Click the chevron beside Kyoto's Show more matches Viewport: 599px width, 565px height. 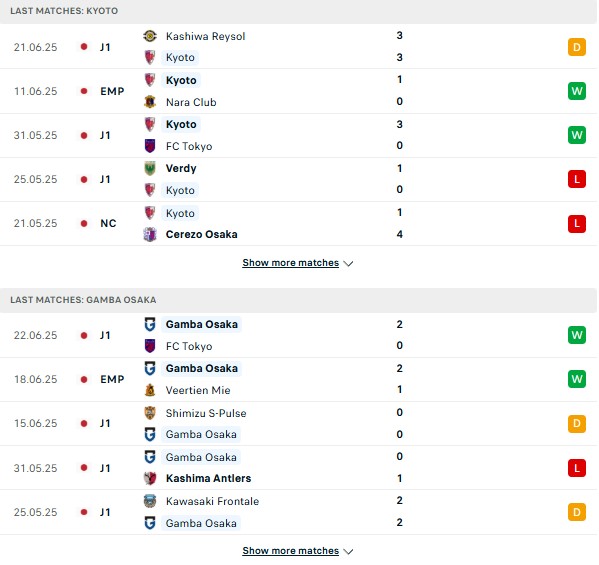pos(348,263)
